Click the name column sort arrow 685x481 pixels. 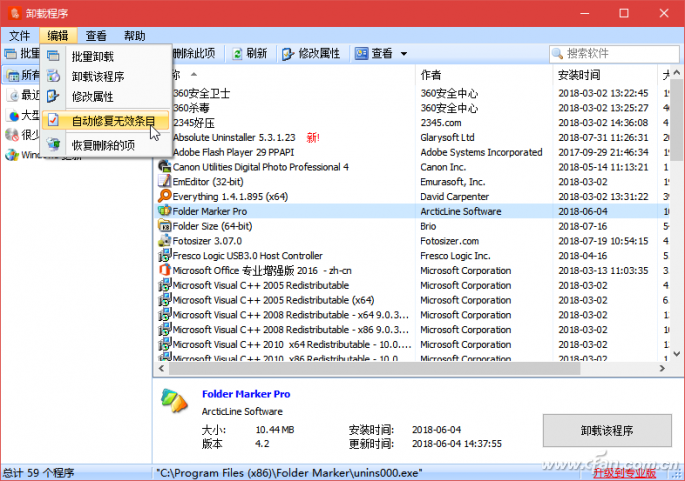click(x=194, y=75)
